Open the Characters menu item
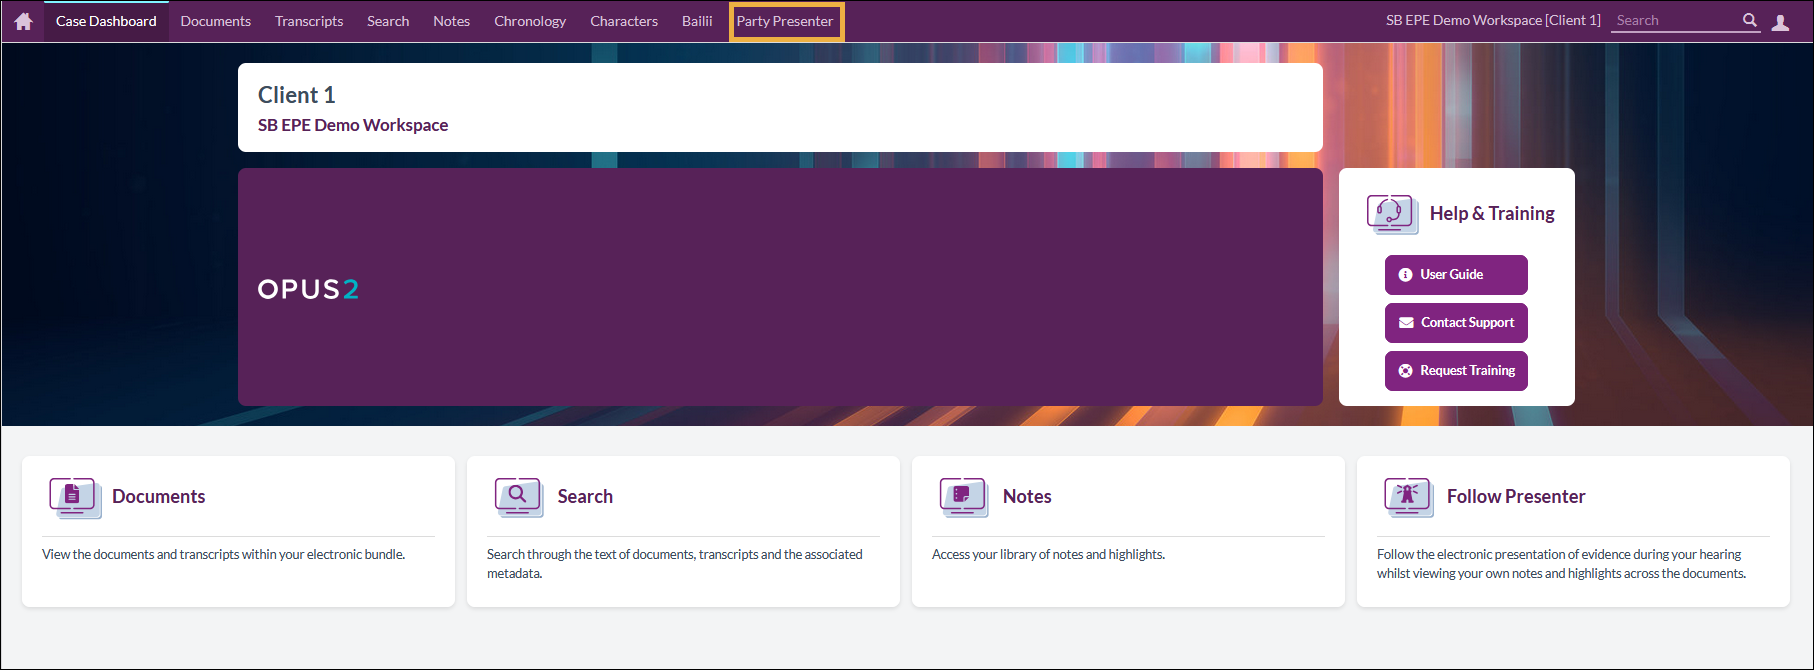Image resolution: width=1814 pixels, height=670 pixels. tap(624, 21)
